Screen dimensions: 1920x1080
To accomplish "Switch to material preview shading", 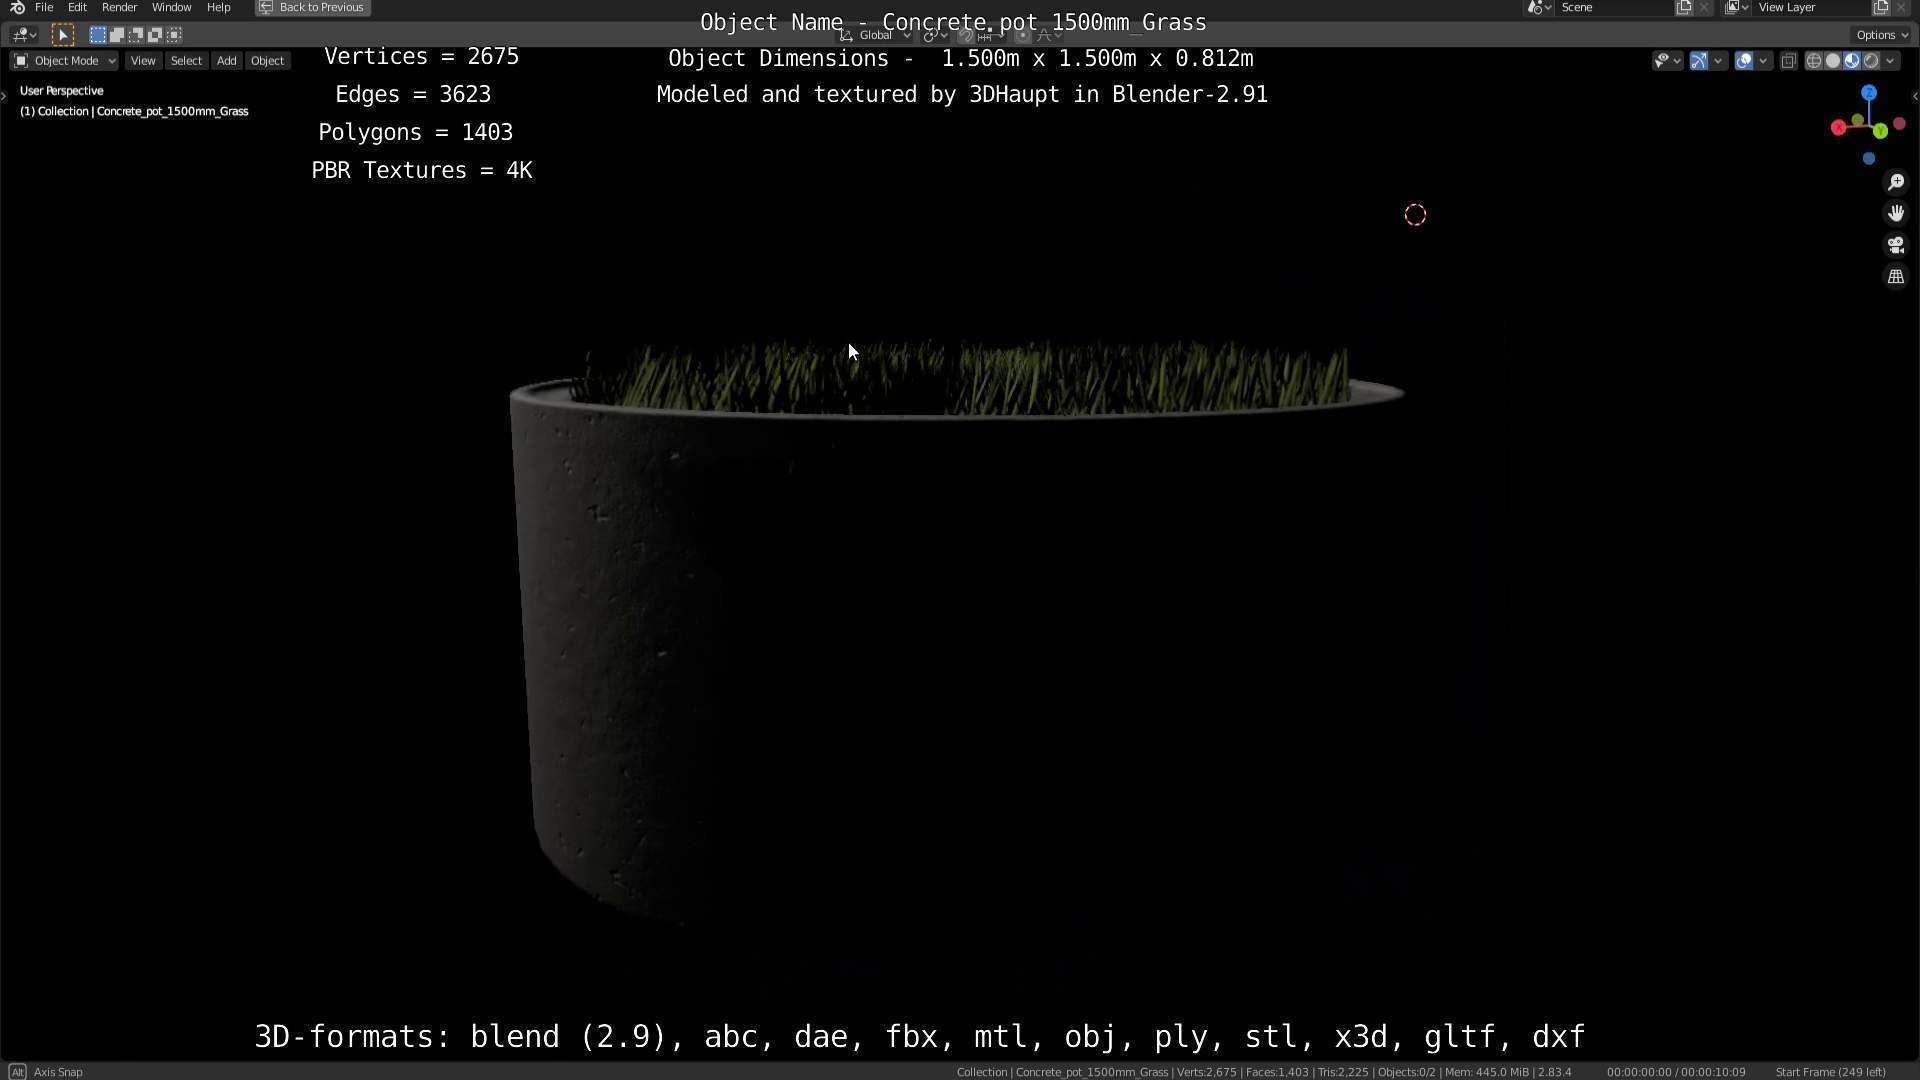I will (x=1852, y=61).
